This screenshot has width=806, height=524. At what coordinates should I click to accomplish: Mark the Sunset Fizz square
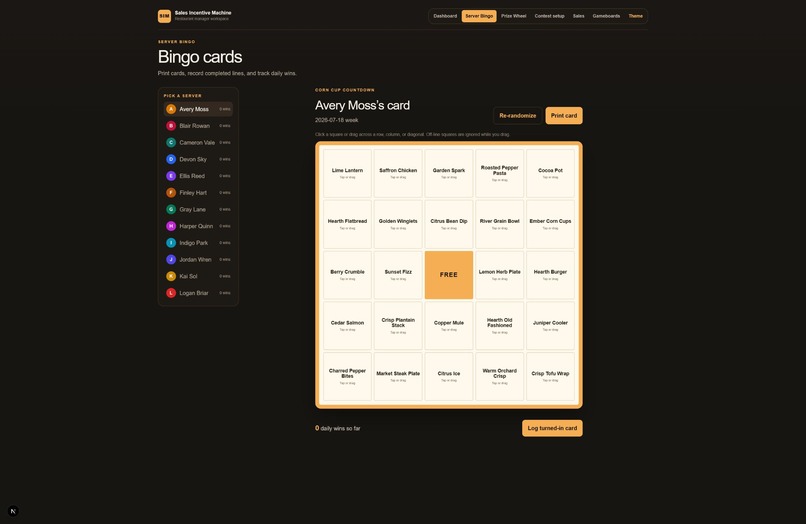[398, 275]
